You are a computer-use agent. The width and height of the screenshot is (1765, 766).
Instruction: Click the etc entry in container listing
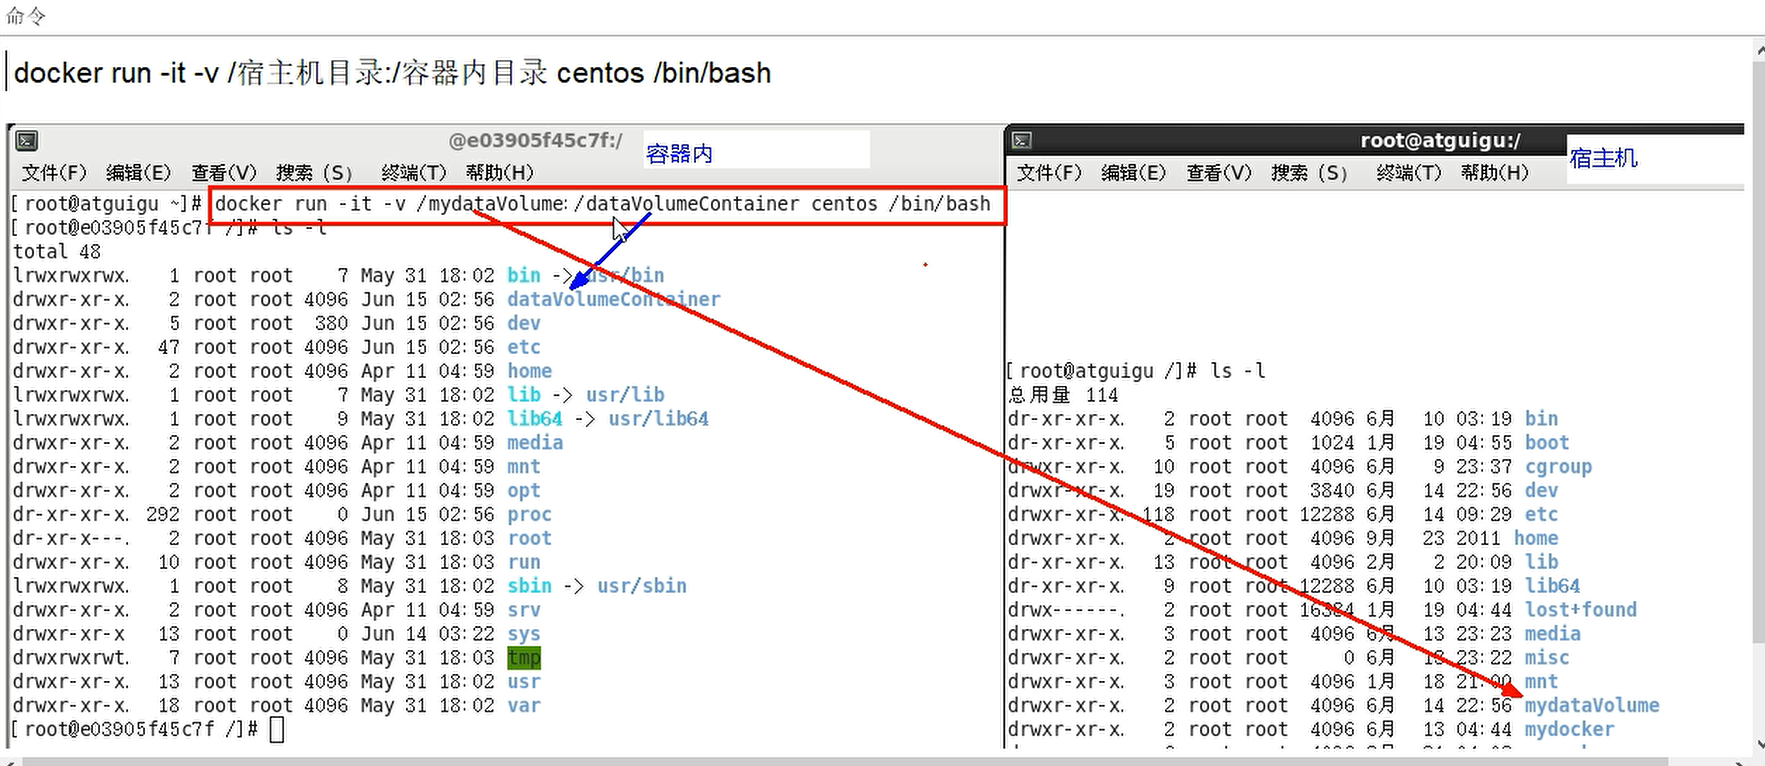pos(524,347)
